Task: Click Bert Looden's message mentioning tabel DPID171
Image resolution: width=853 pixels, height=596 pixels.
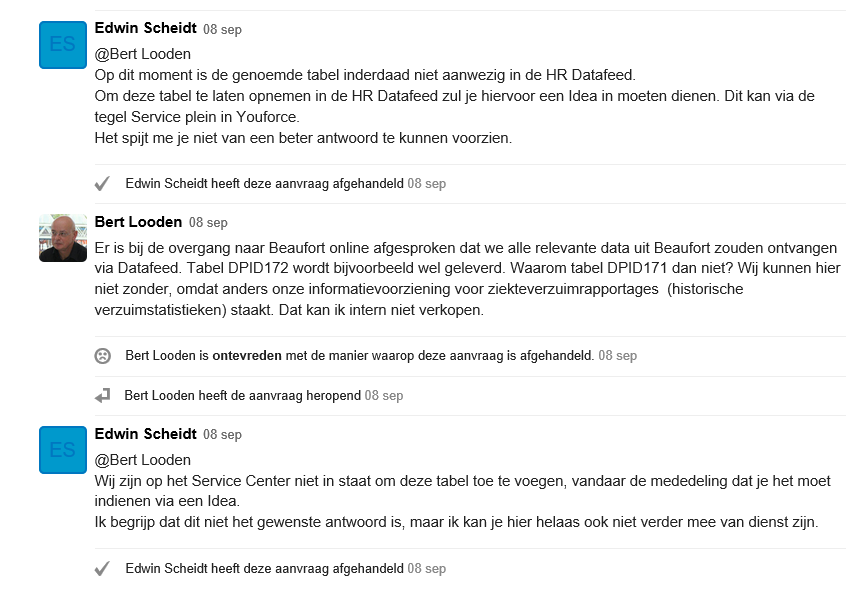Action: [x=466, y=279]
